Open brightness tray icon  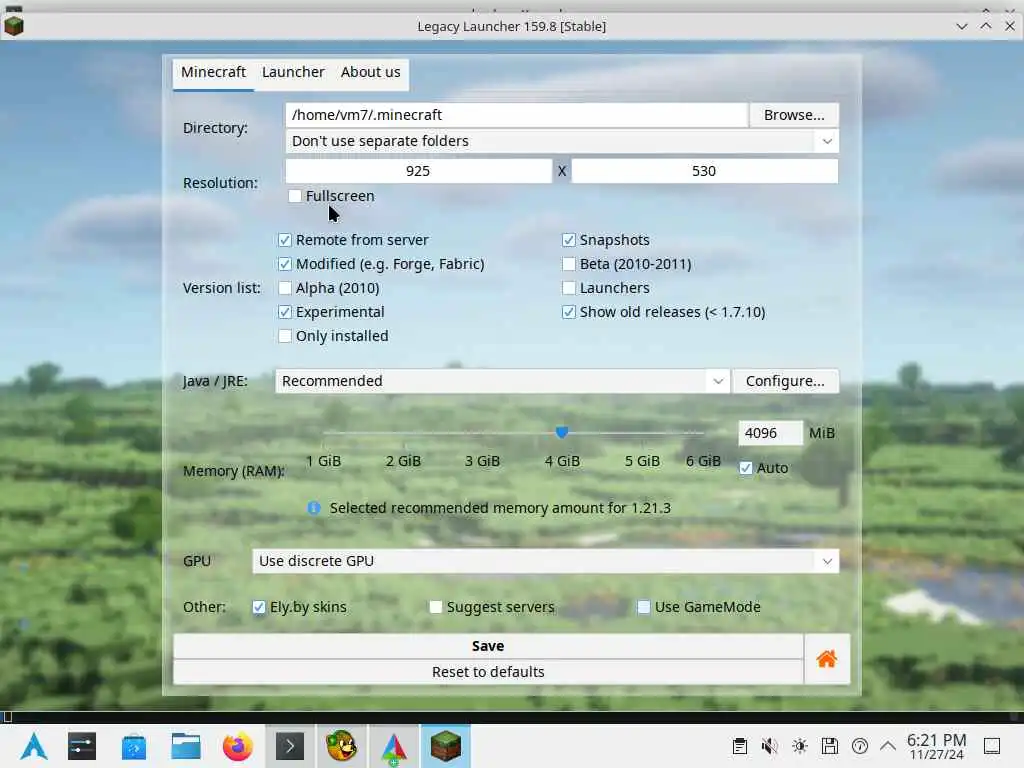(x=799, y=746)
